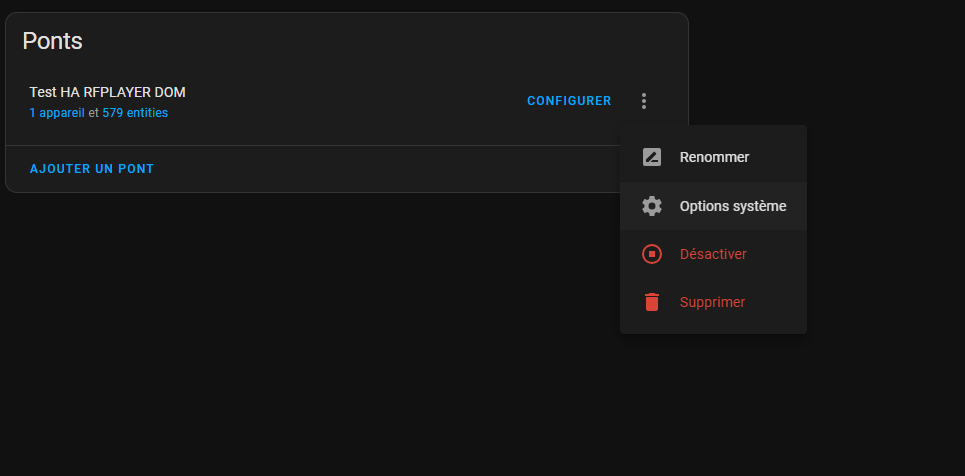Open the three-dot overflow menu
This screenshot has height=476, width=965.
click(x=644, y=101)
